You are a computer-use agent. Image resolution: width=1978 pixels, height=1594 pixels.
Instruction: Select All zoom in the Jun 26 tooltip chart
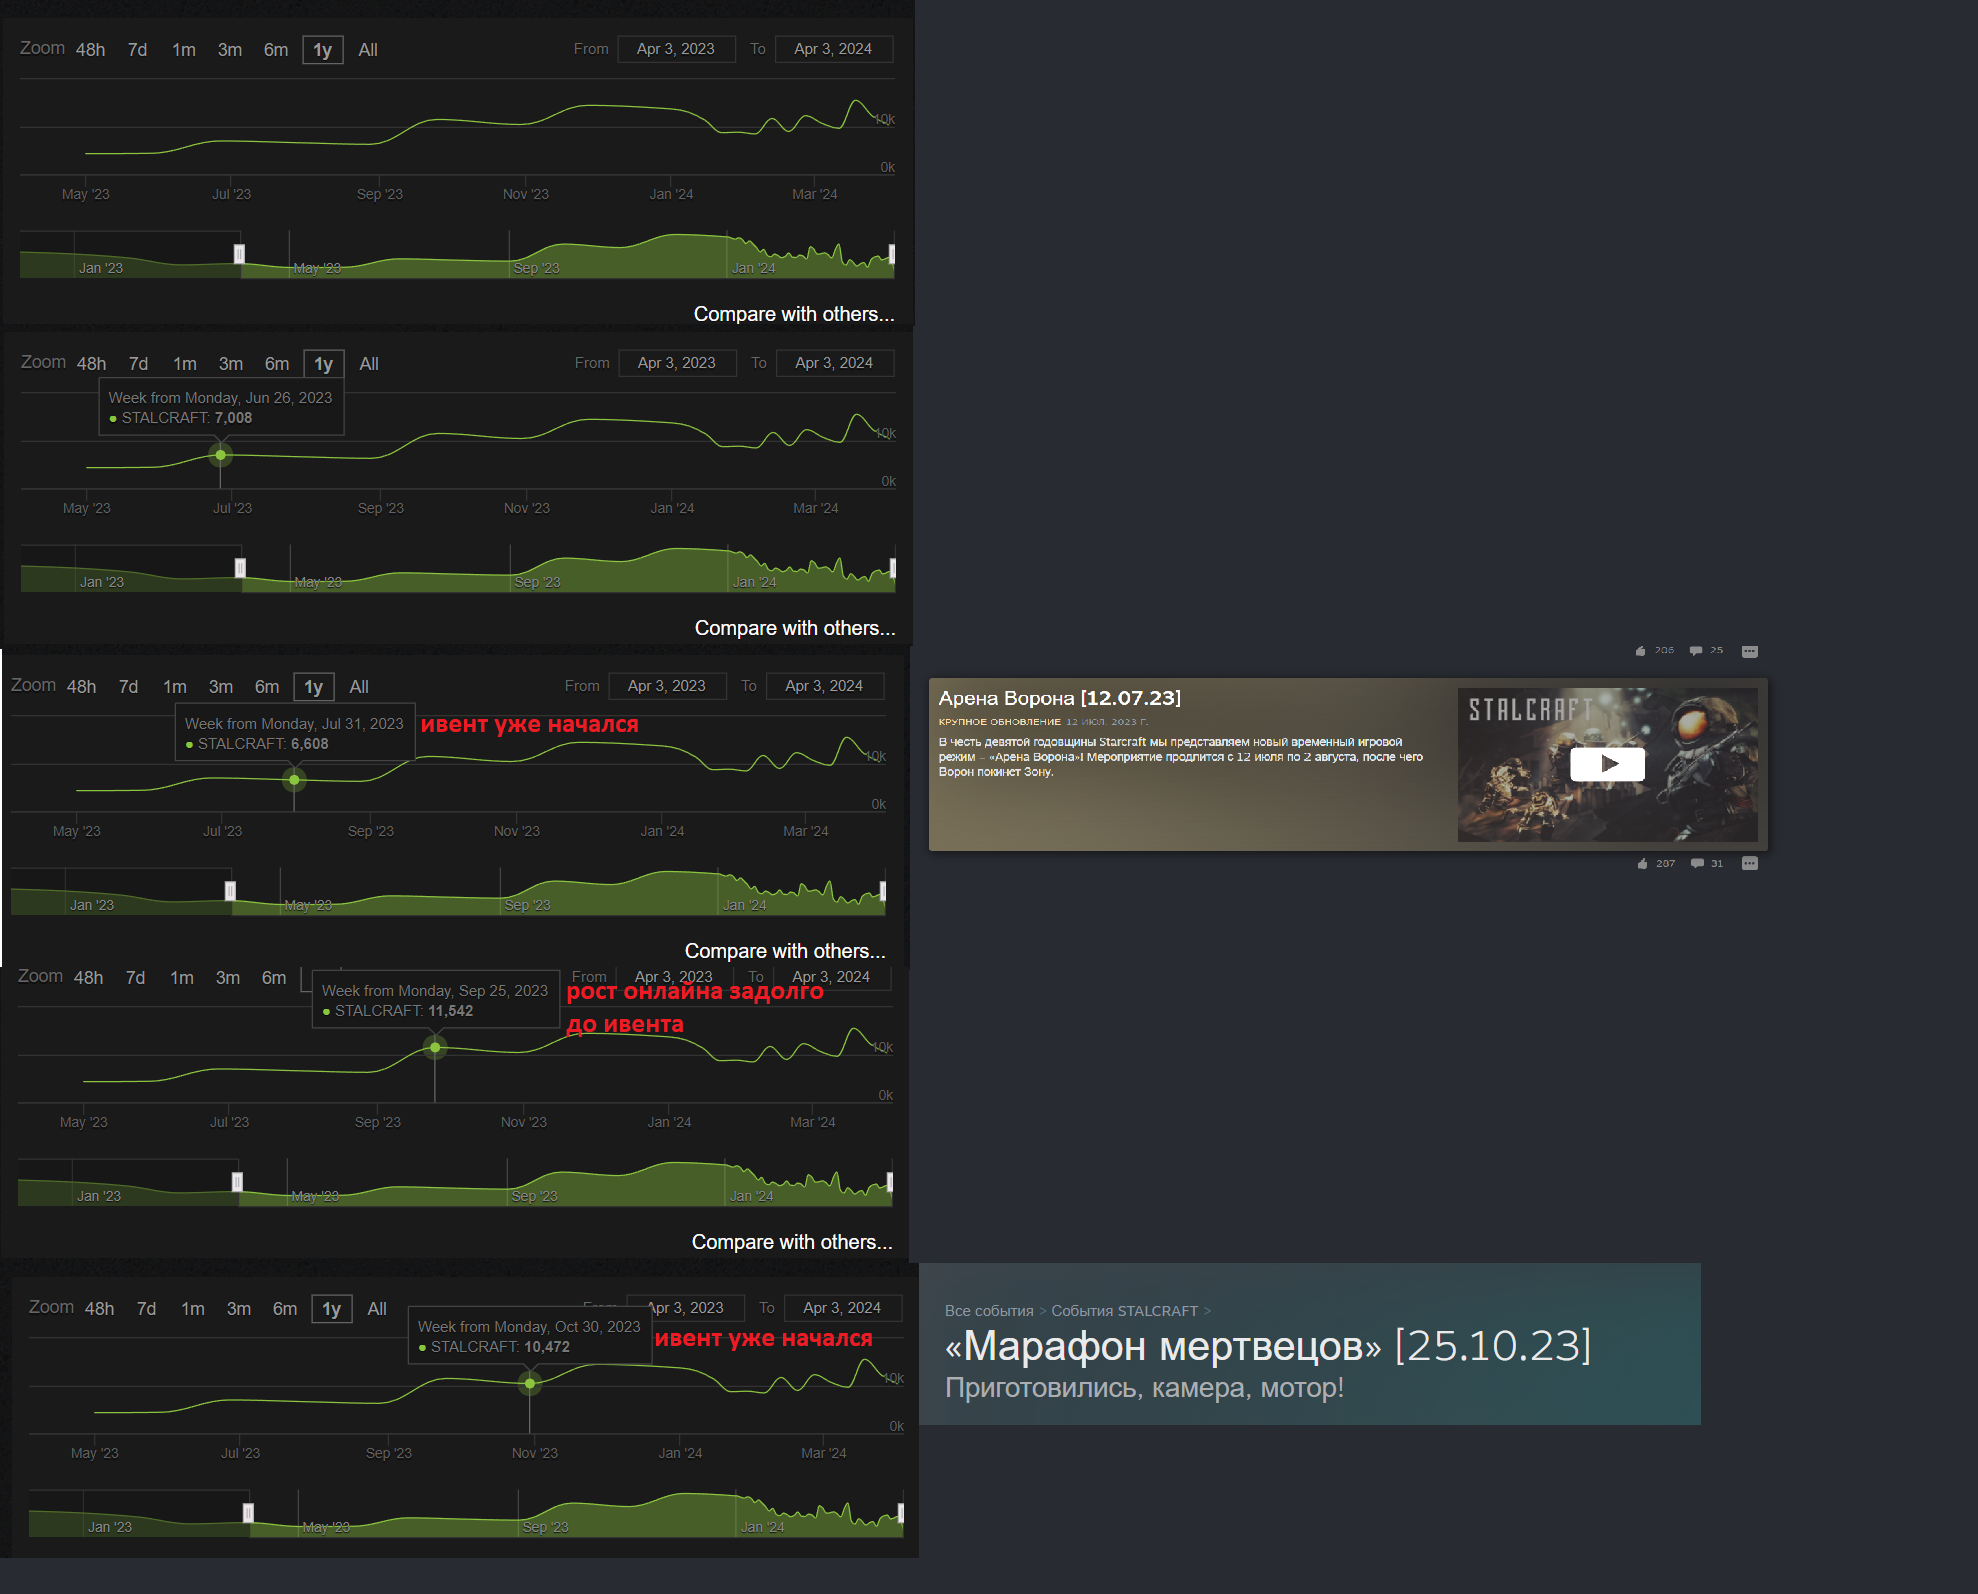click(368, 364)
